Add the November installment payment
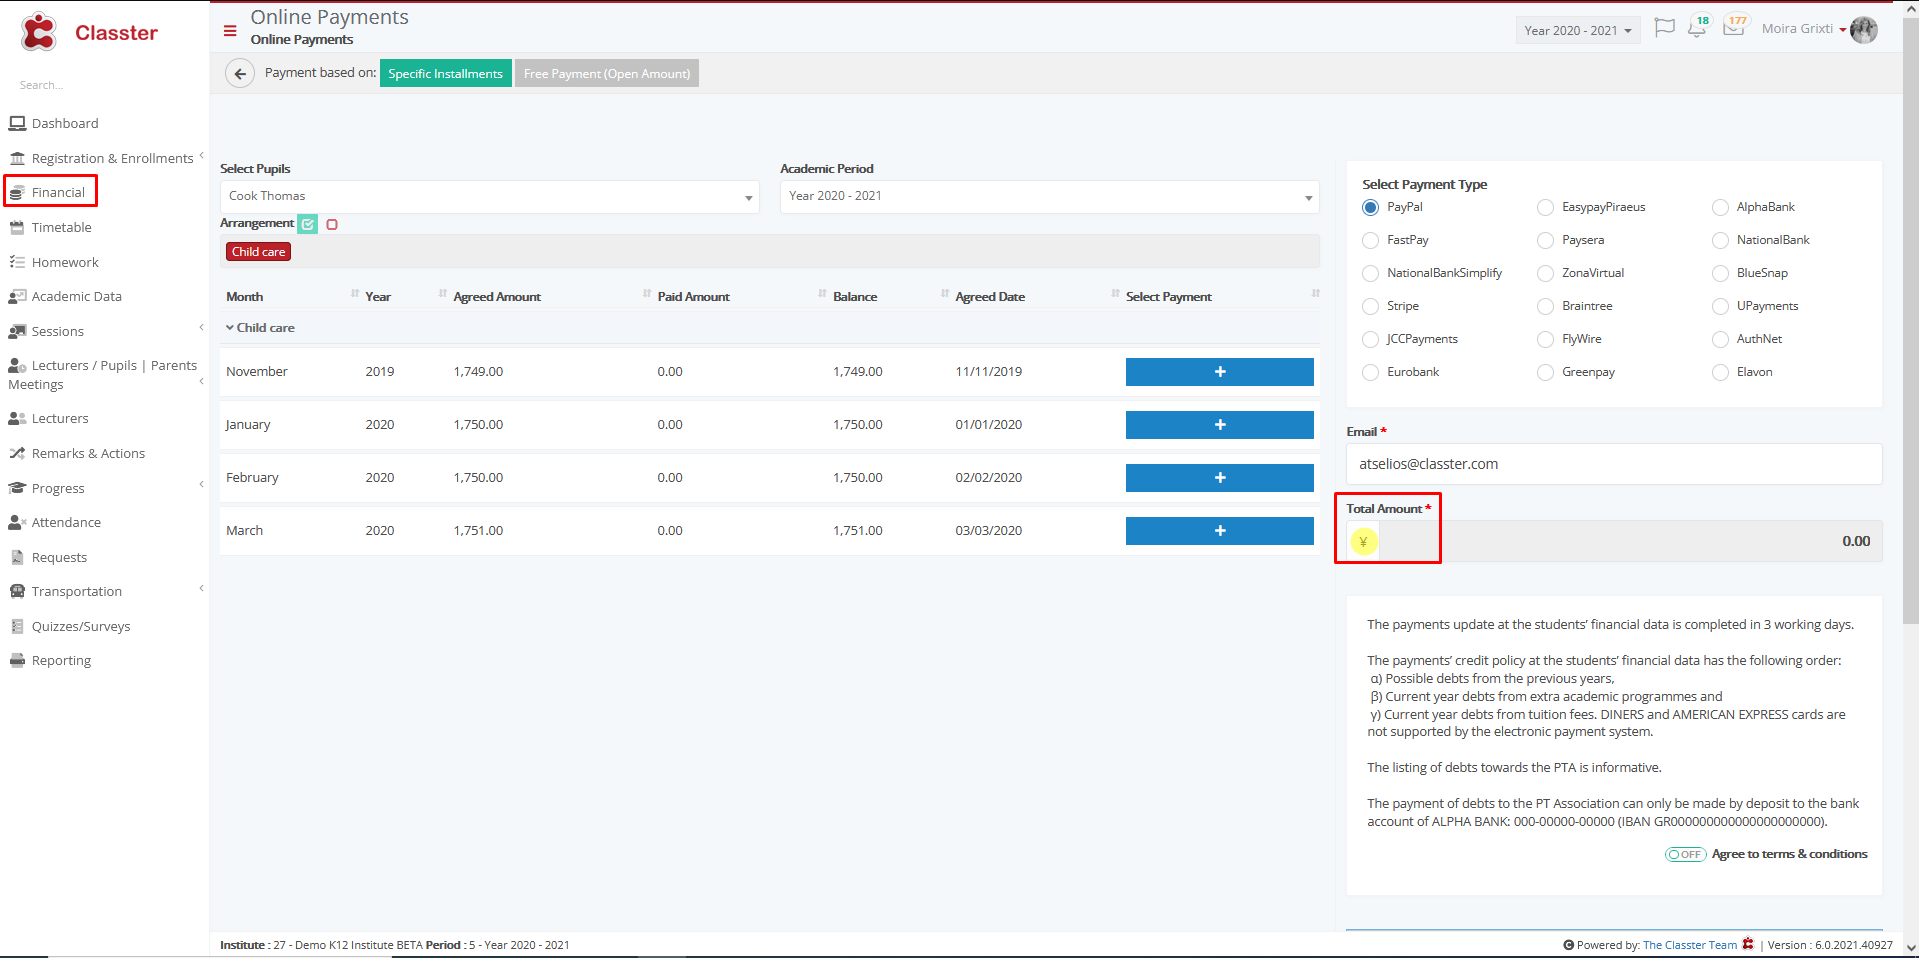 [1220, 372]
